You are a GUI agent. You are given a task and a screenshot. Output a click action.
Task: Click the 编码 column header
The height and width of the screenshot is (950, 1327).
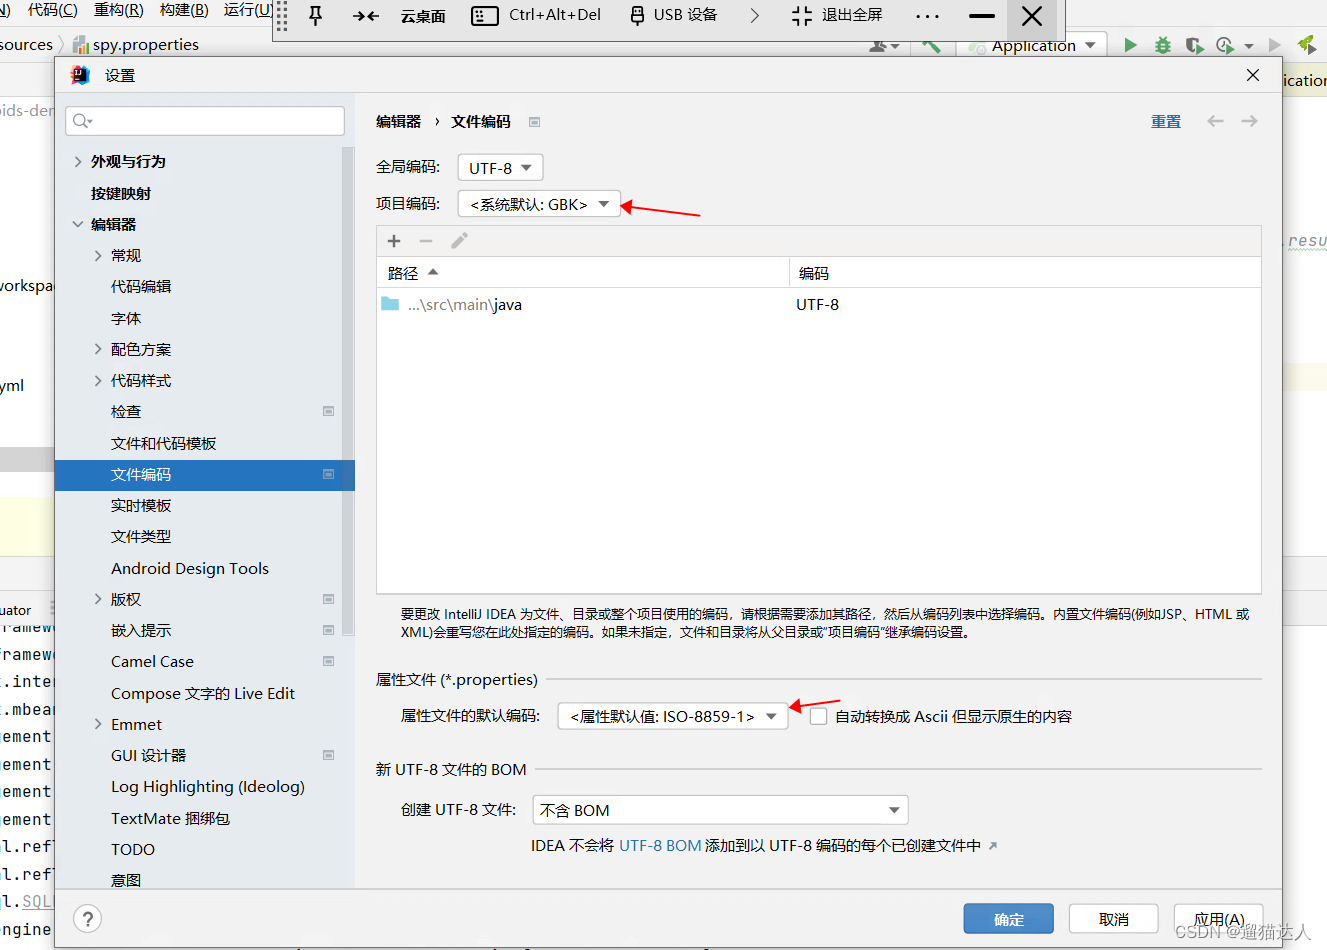point(1025,273)
